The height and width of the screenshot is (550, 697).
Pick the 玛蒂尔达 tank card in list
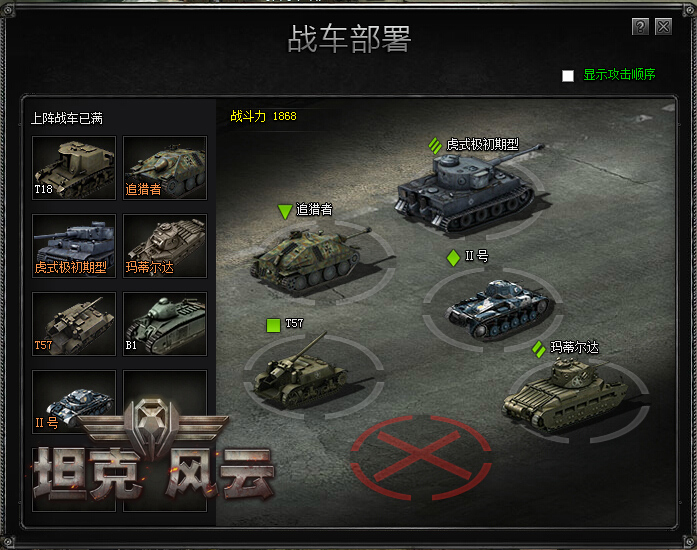point(165,246)
